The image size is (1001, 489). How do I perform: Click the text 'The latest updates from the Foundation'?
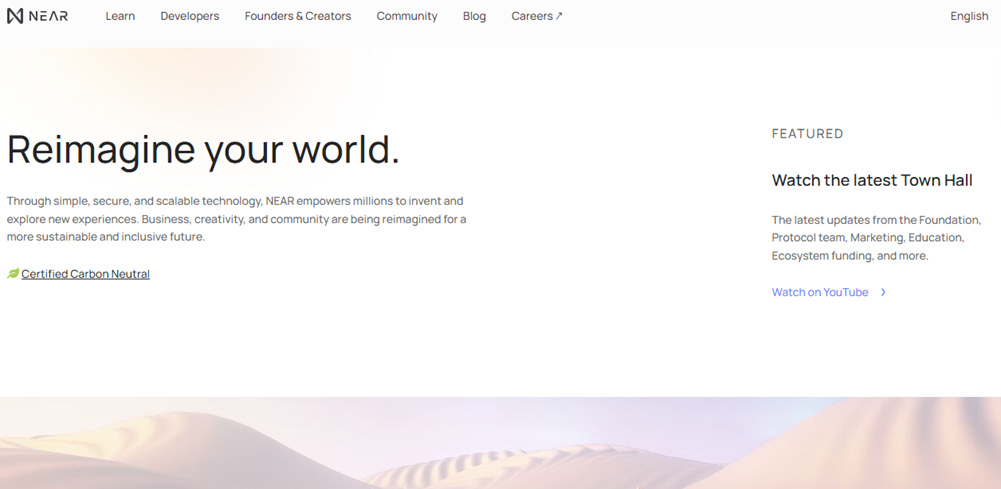(876, 220)
